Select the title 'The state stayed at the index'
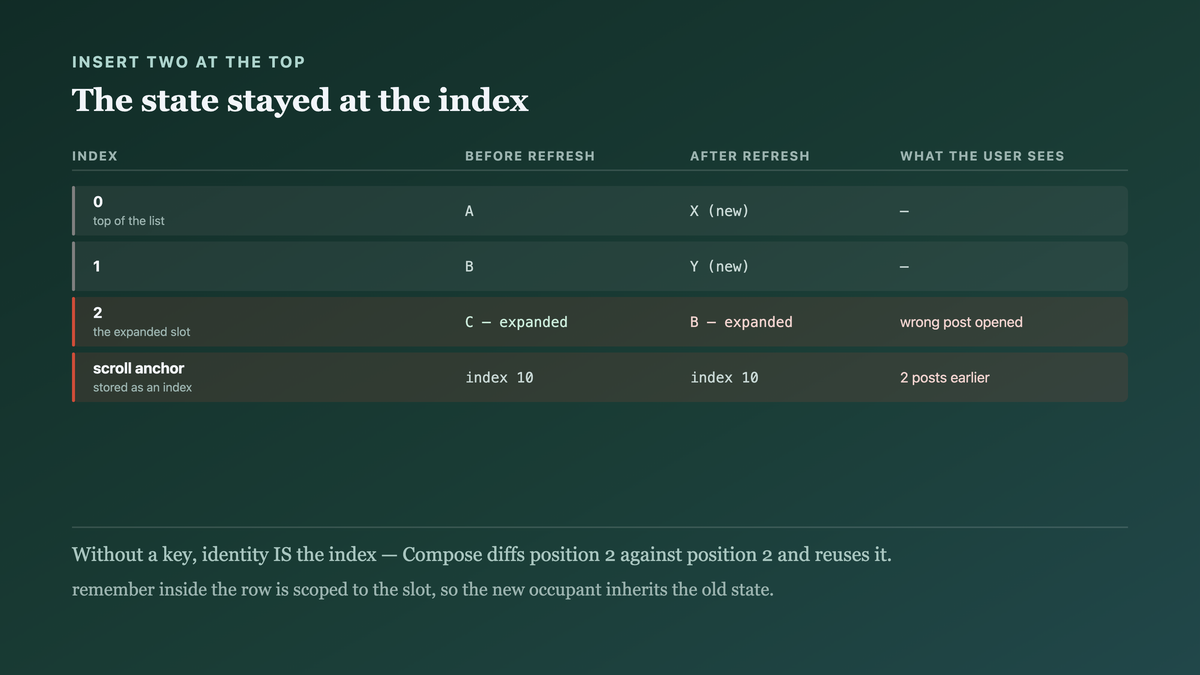This screenshot has height=675, width=1200. [x=300, y=100]
